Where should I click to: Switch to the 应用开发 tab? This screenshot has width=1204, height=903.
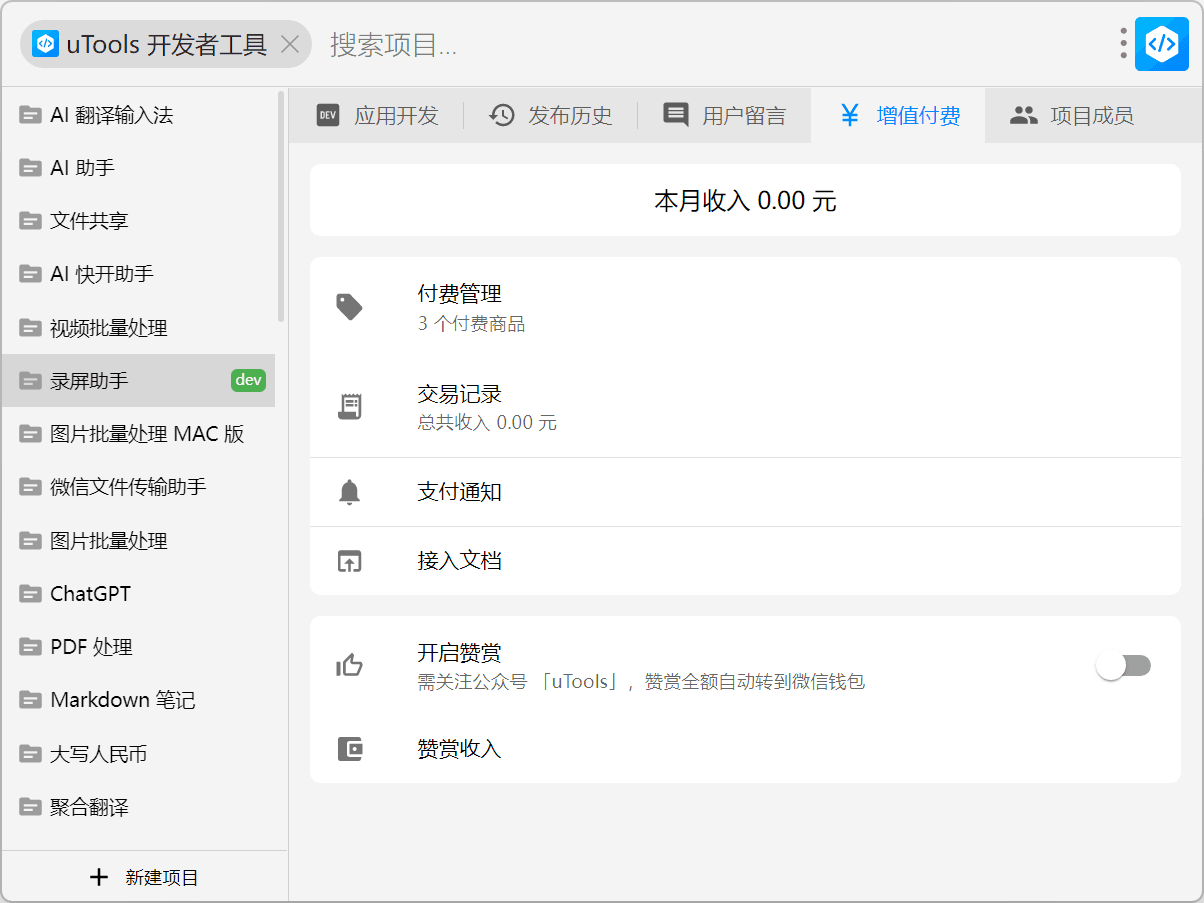[x=377, y=116]
